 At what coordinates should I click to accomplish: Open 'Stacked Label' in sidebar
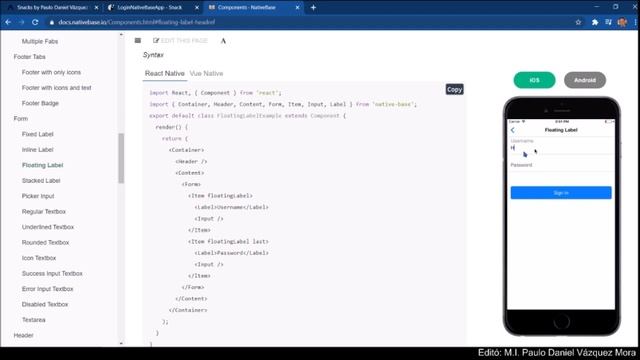pyautogui.click(x=41, y=181)
